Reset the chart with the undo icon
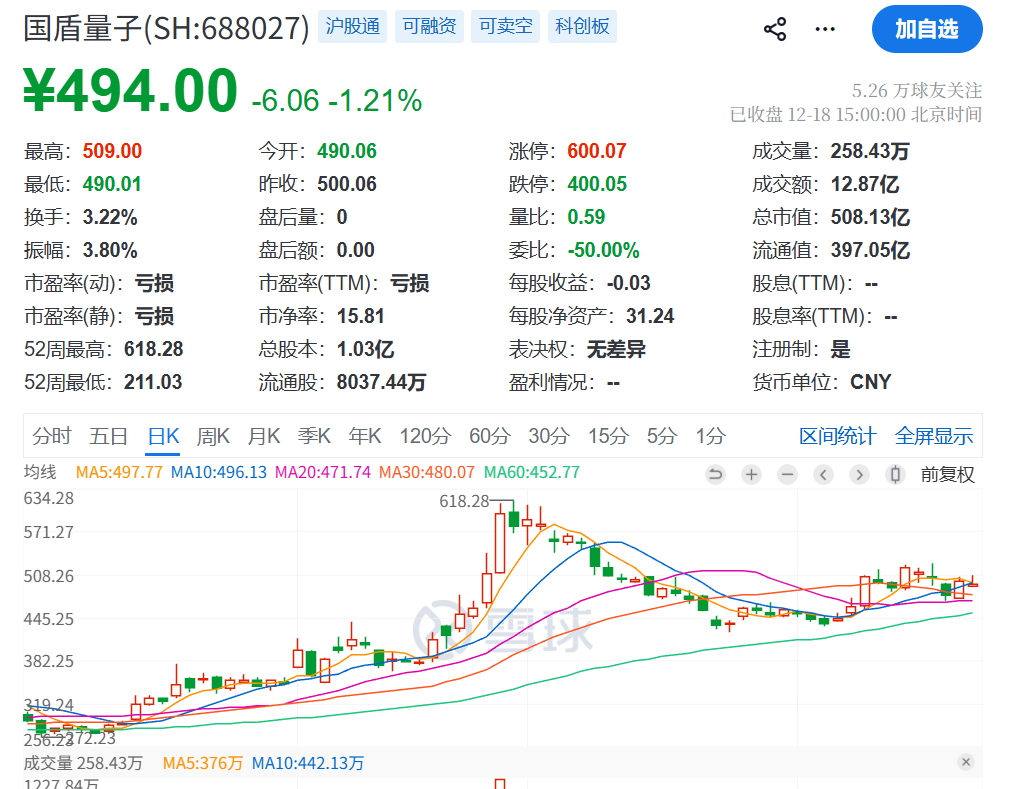 pos(716,475)
